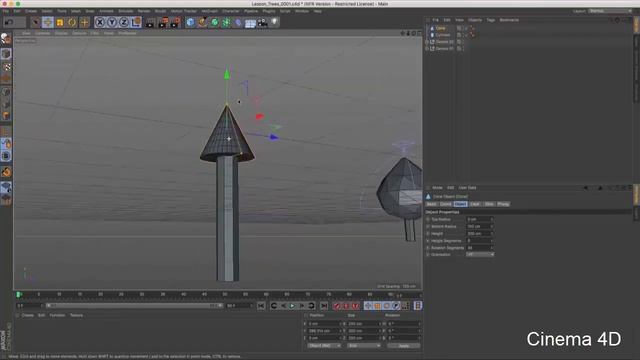Go to end of animation button
The width and height of the screenshot is (640, 360).
[324, 306]
